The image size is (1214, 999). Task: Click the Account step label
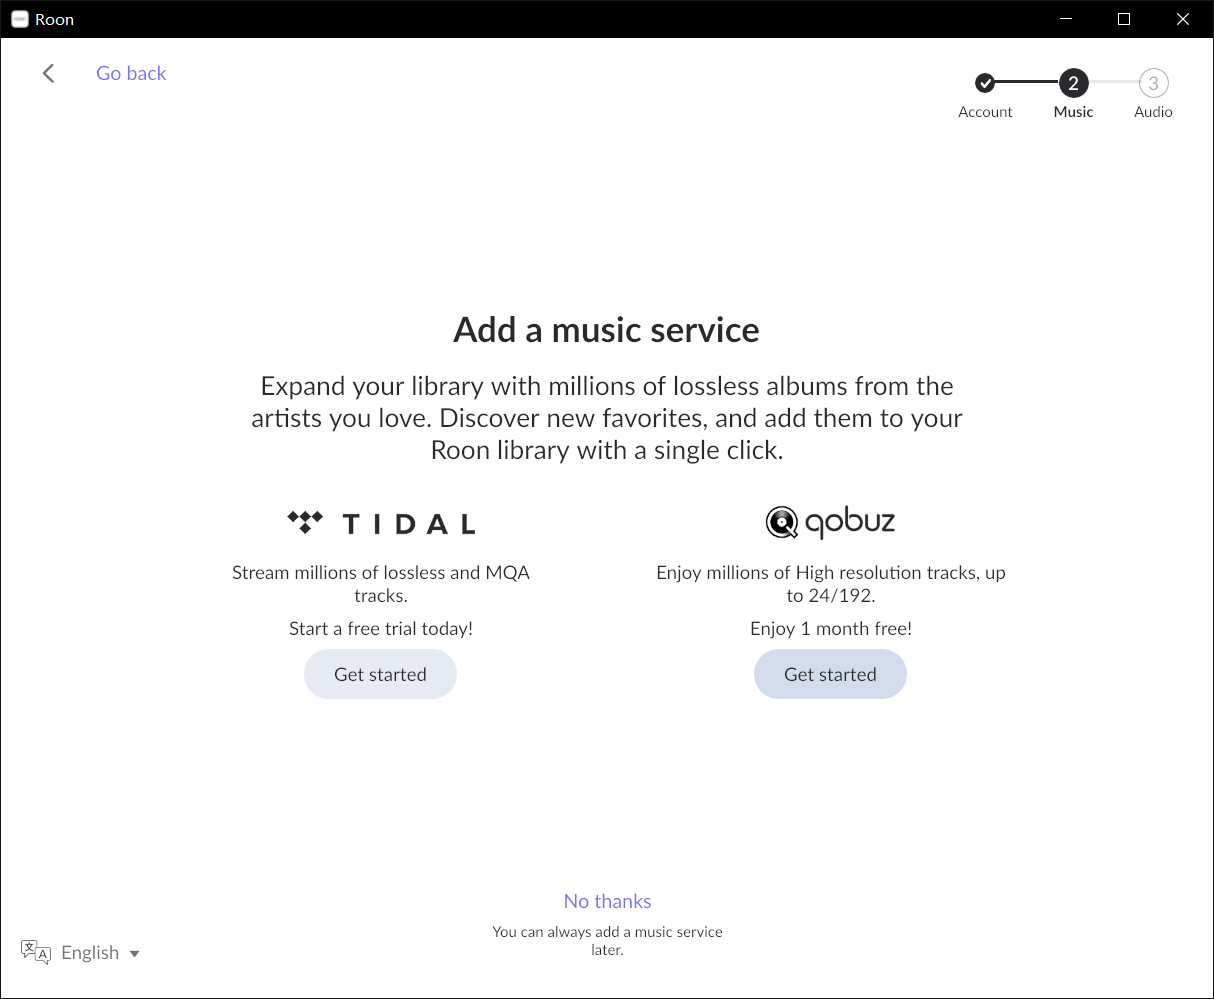985,112
